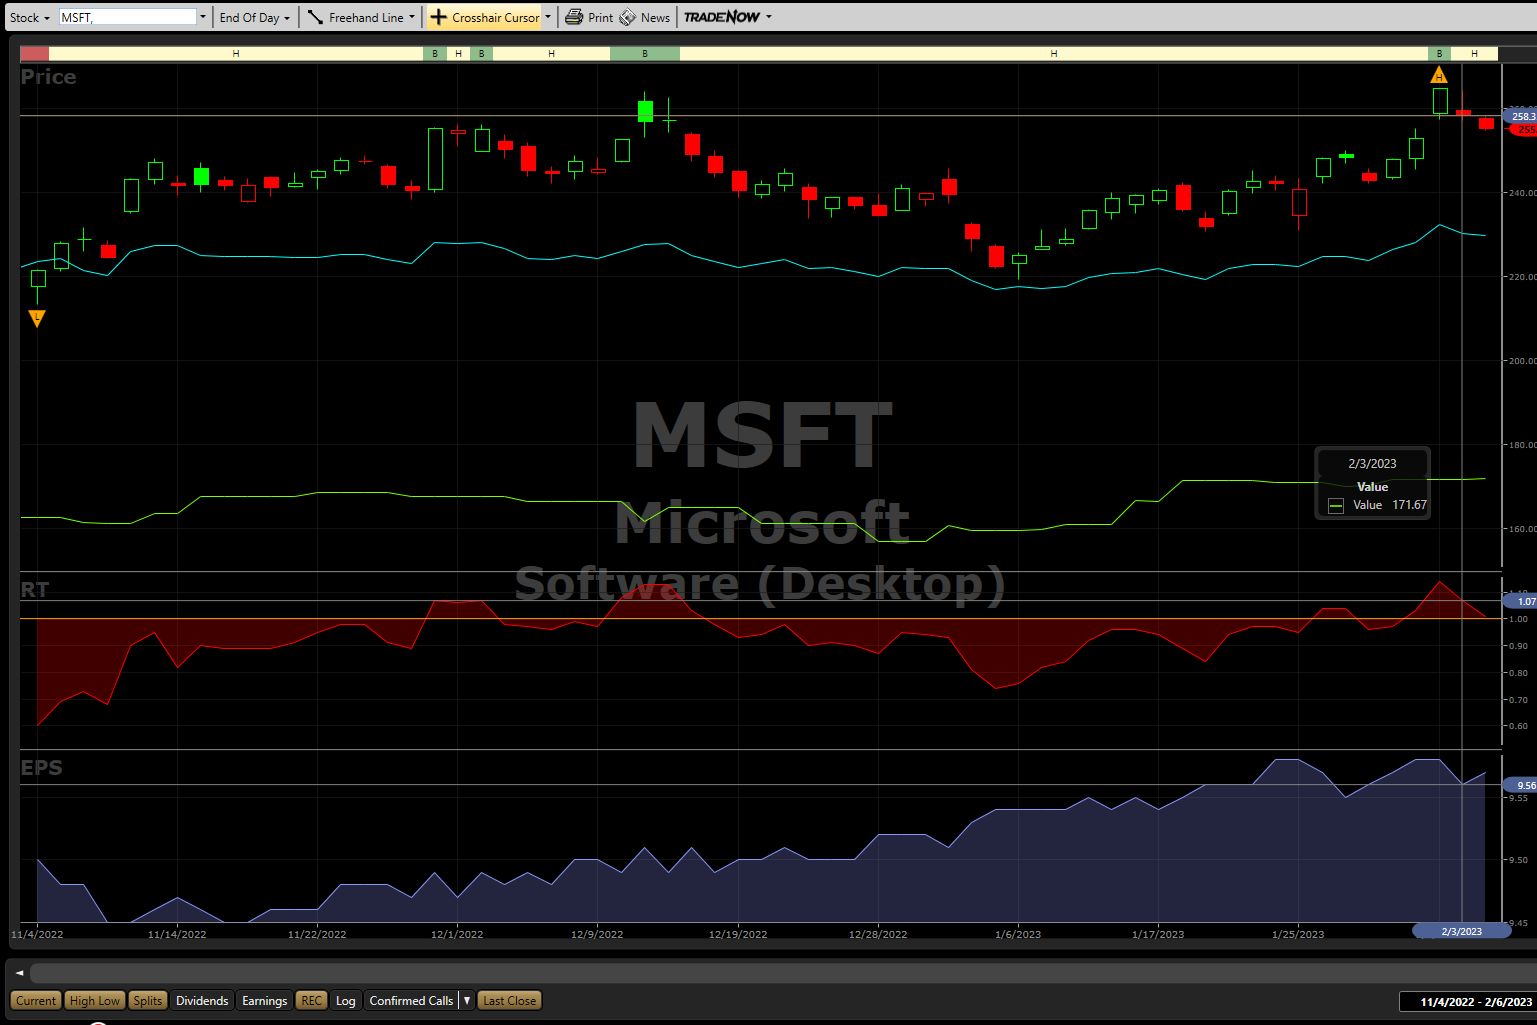Toggle the High Low overlay
The width and height of the screenshot is (1537, 1025).
(95, 1000)
